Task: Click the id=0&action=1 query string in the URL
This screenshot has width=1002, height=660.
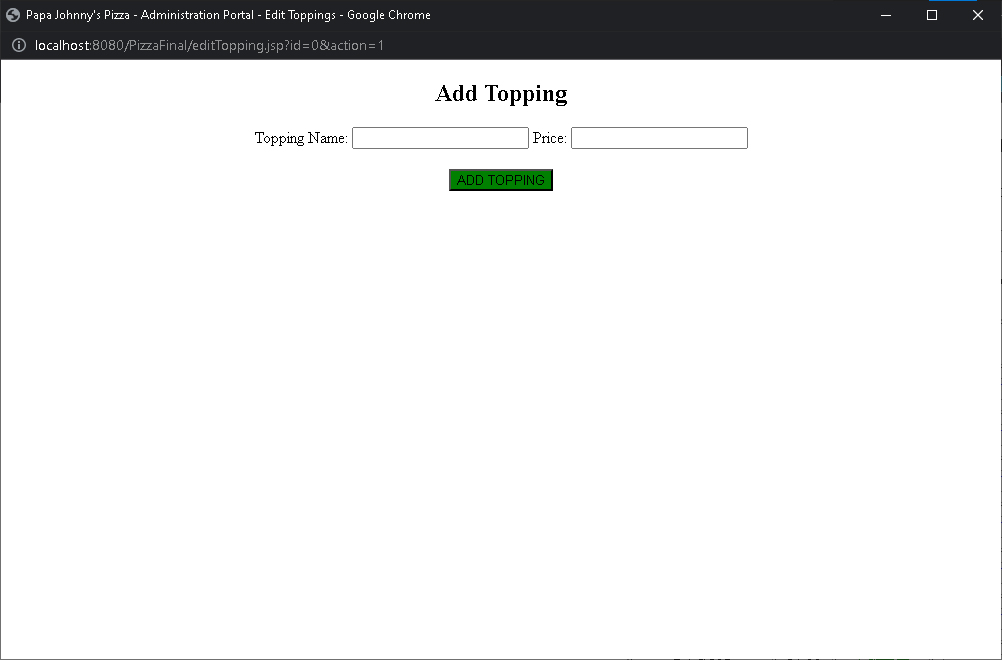Action: pyautogui.click(x=340, y=46)
